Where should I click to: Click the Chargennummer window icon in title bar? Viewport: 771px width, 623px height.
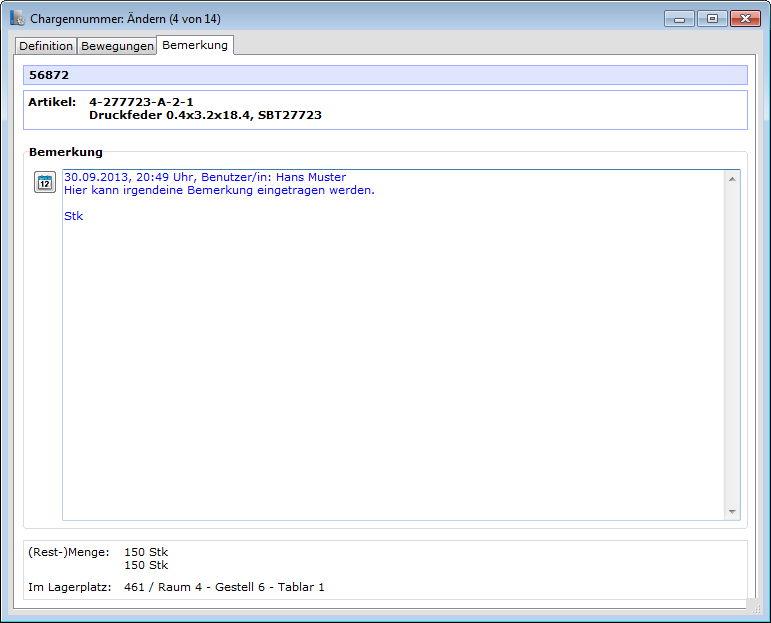pos(18,19)
